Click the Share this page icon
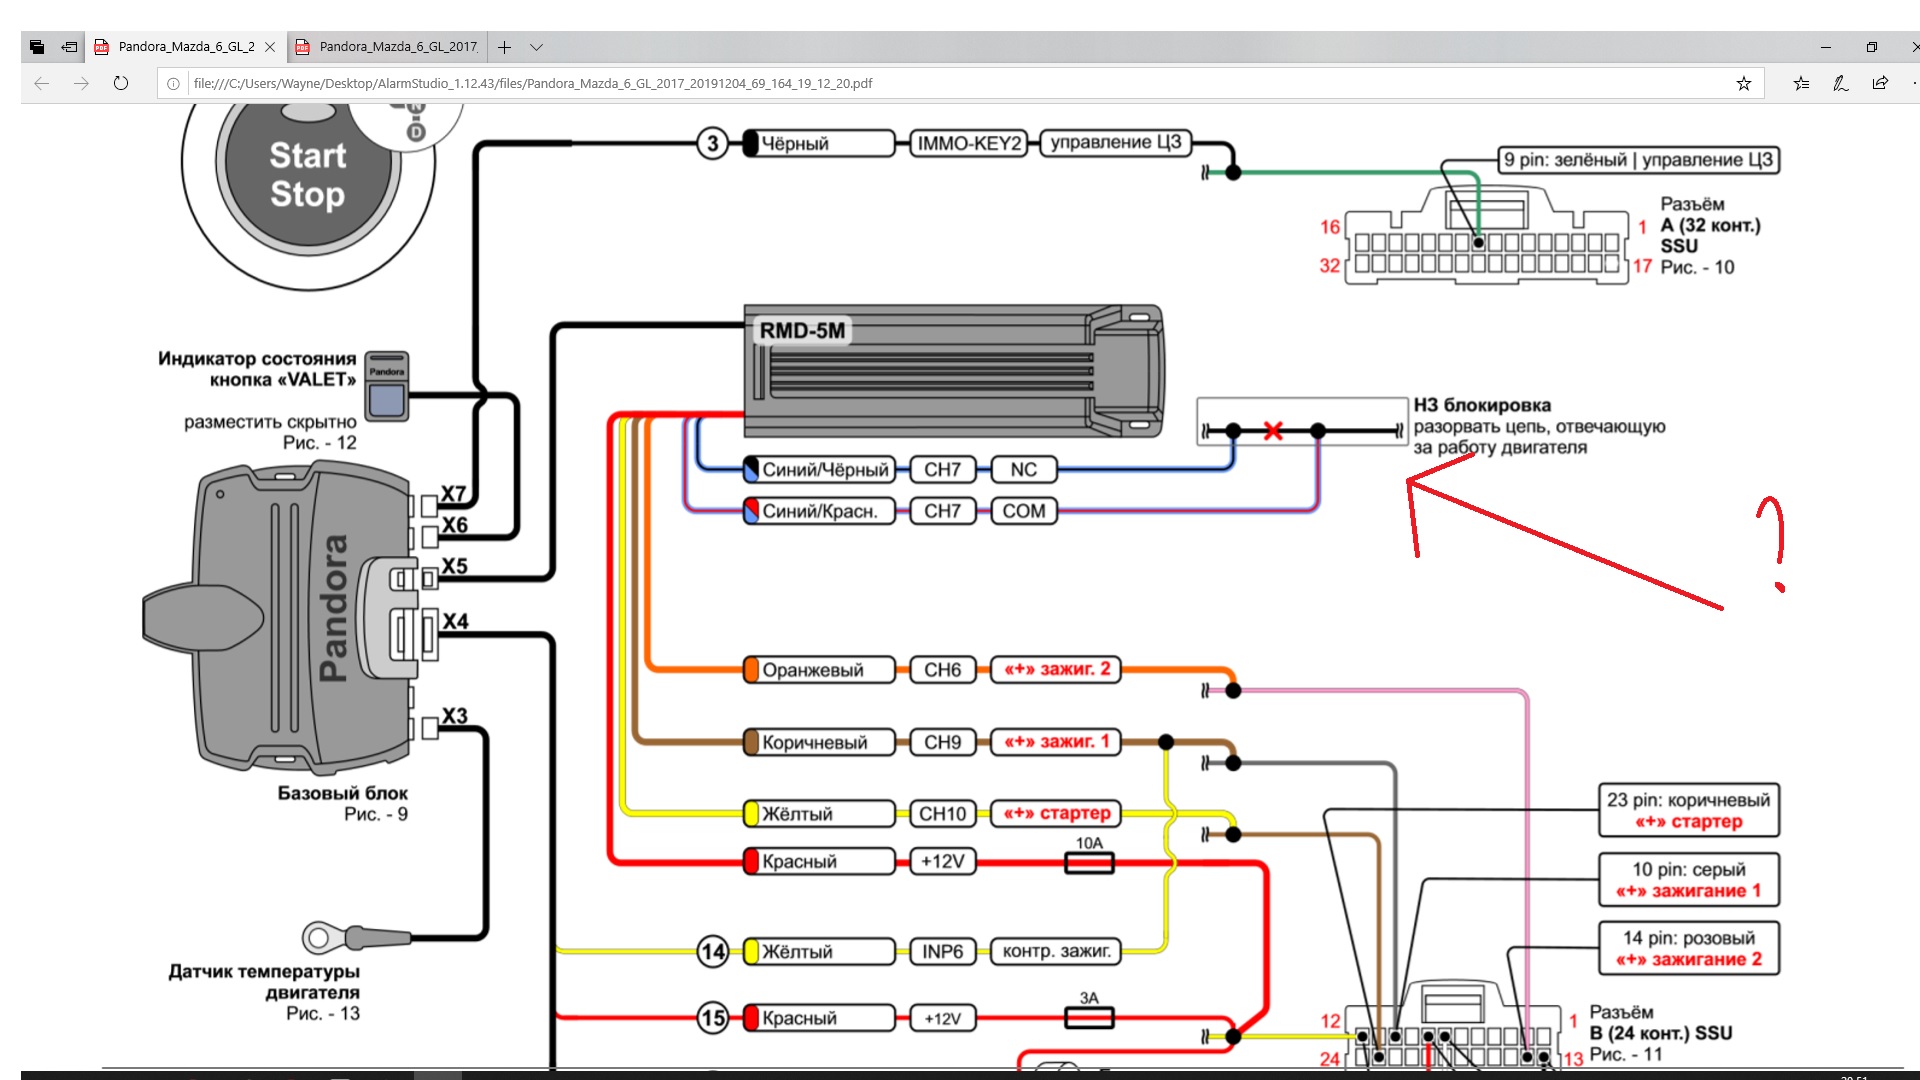Screen dimensions: 1920x1080 tap(1880, 83)
